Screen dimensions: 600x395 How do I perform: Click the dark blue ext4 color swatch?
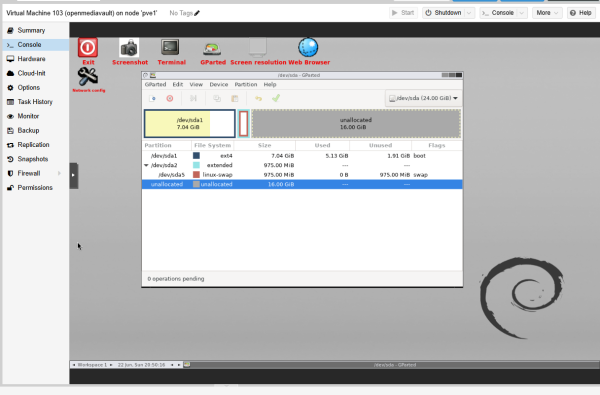(196, 155)
